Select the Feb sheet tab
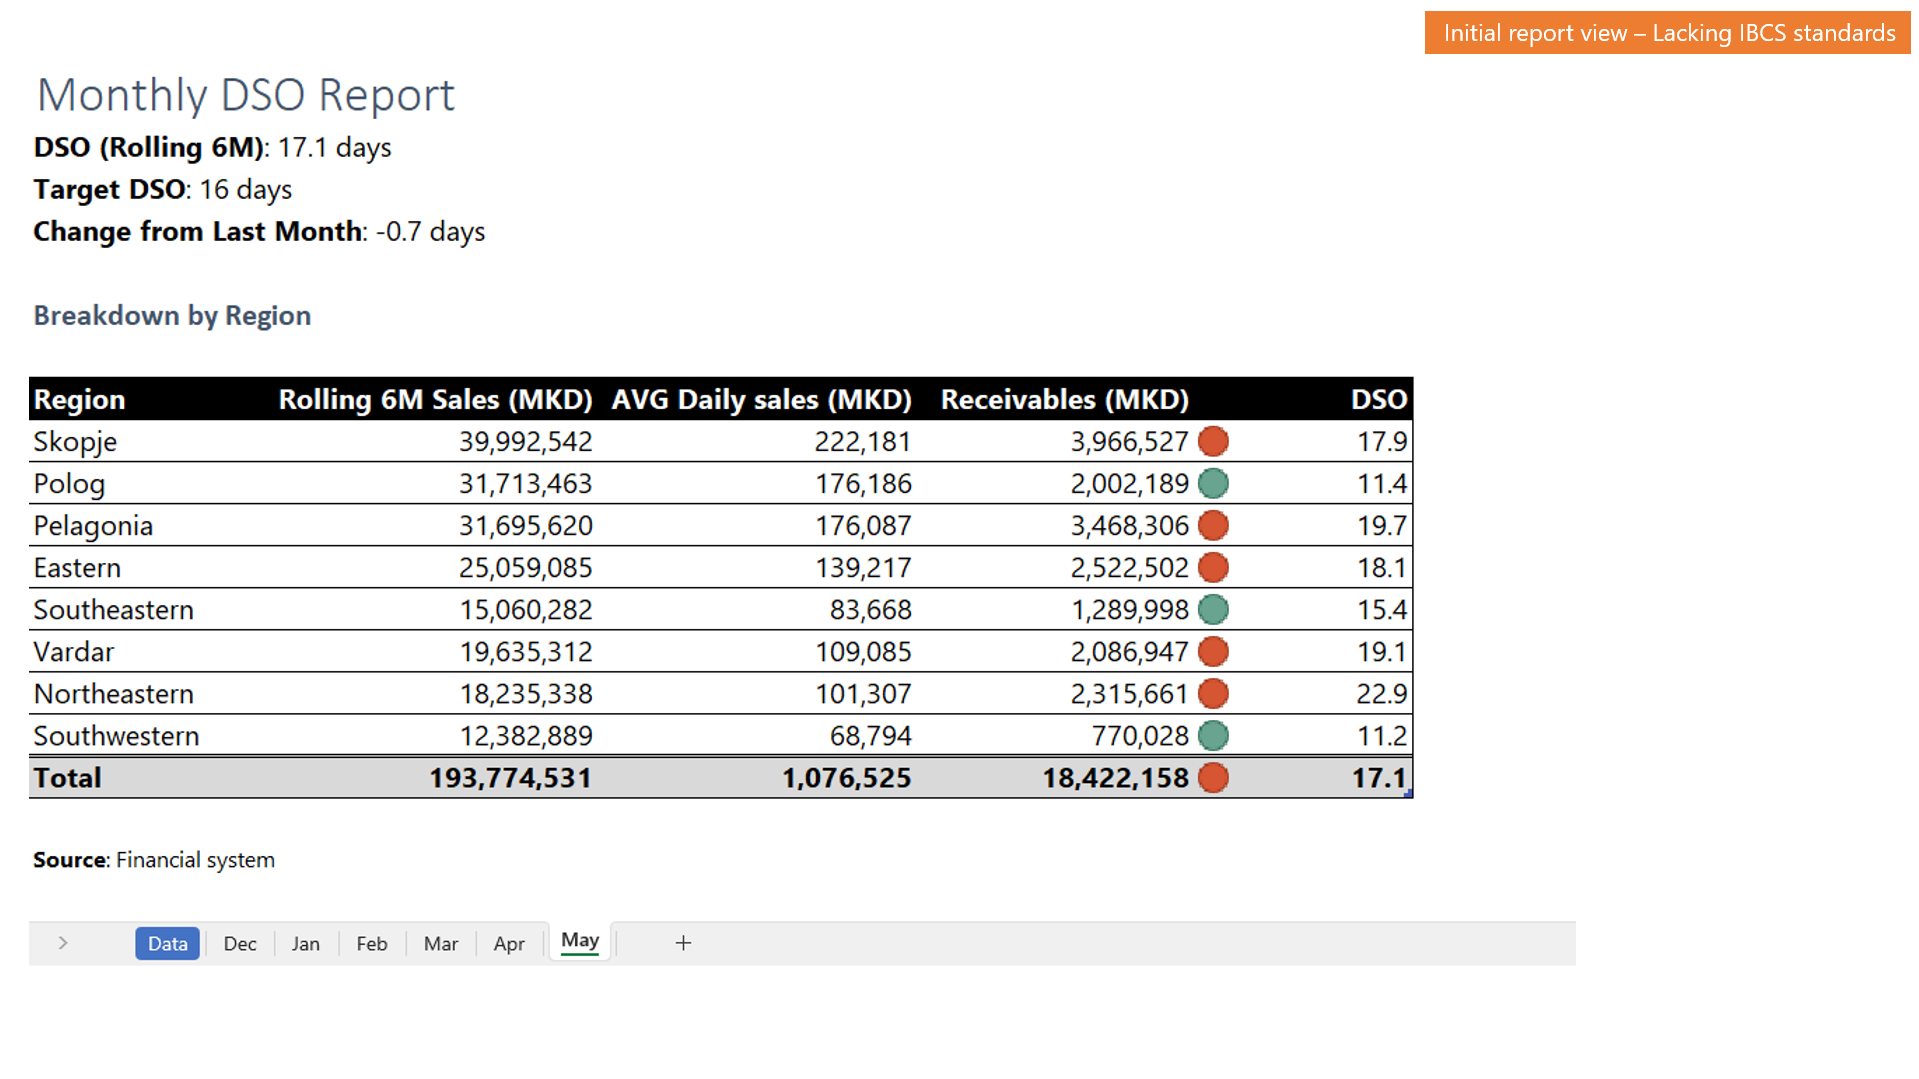Screen dimensions: 1919x1079 372,943
